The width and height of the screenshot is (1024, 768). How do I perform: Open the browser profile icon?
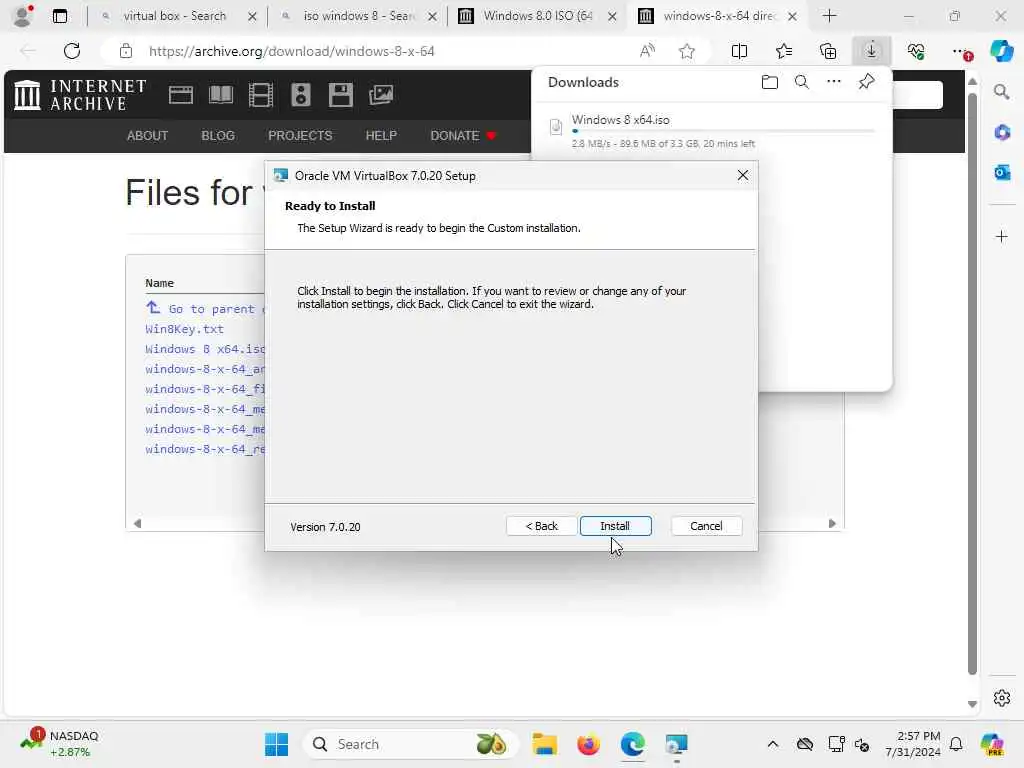(x=23, y=16)
